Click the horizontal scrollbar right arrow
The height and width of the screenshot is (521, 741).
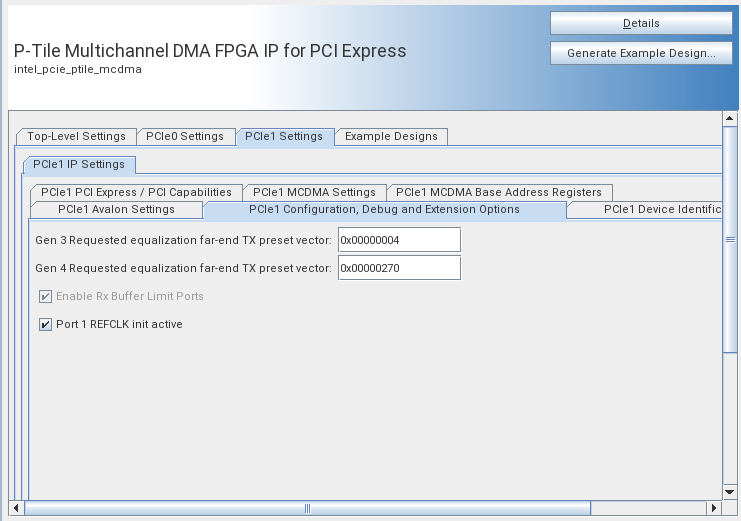[x=714, y=508]
